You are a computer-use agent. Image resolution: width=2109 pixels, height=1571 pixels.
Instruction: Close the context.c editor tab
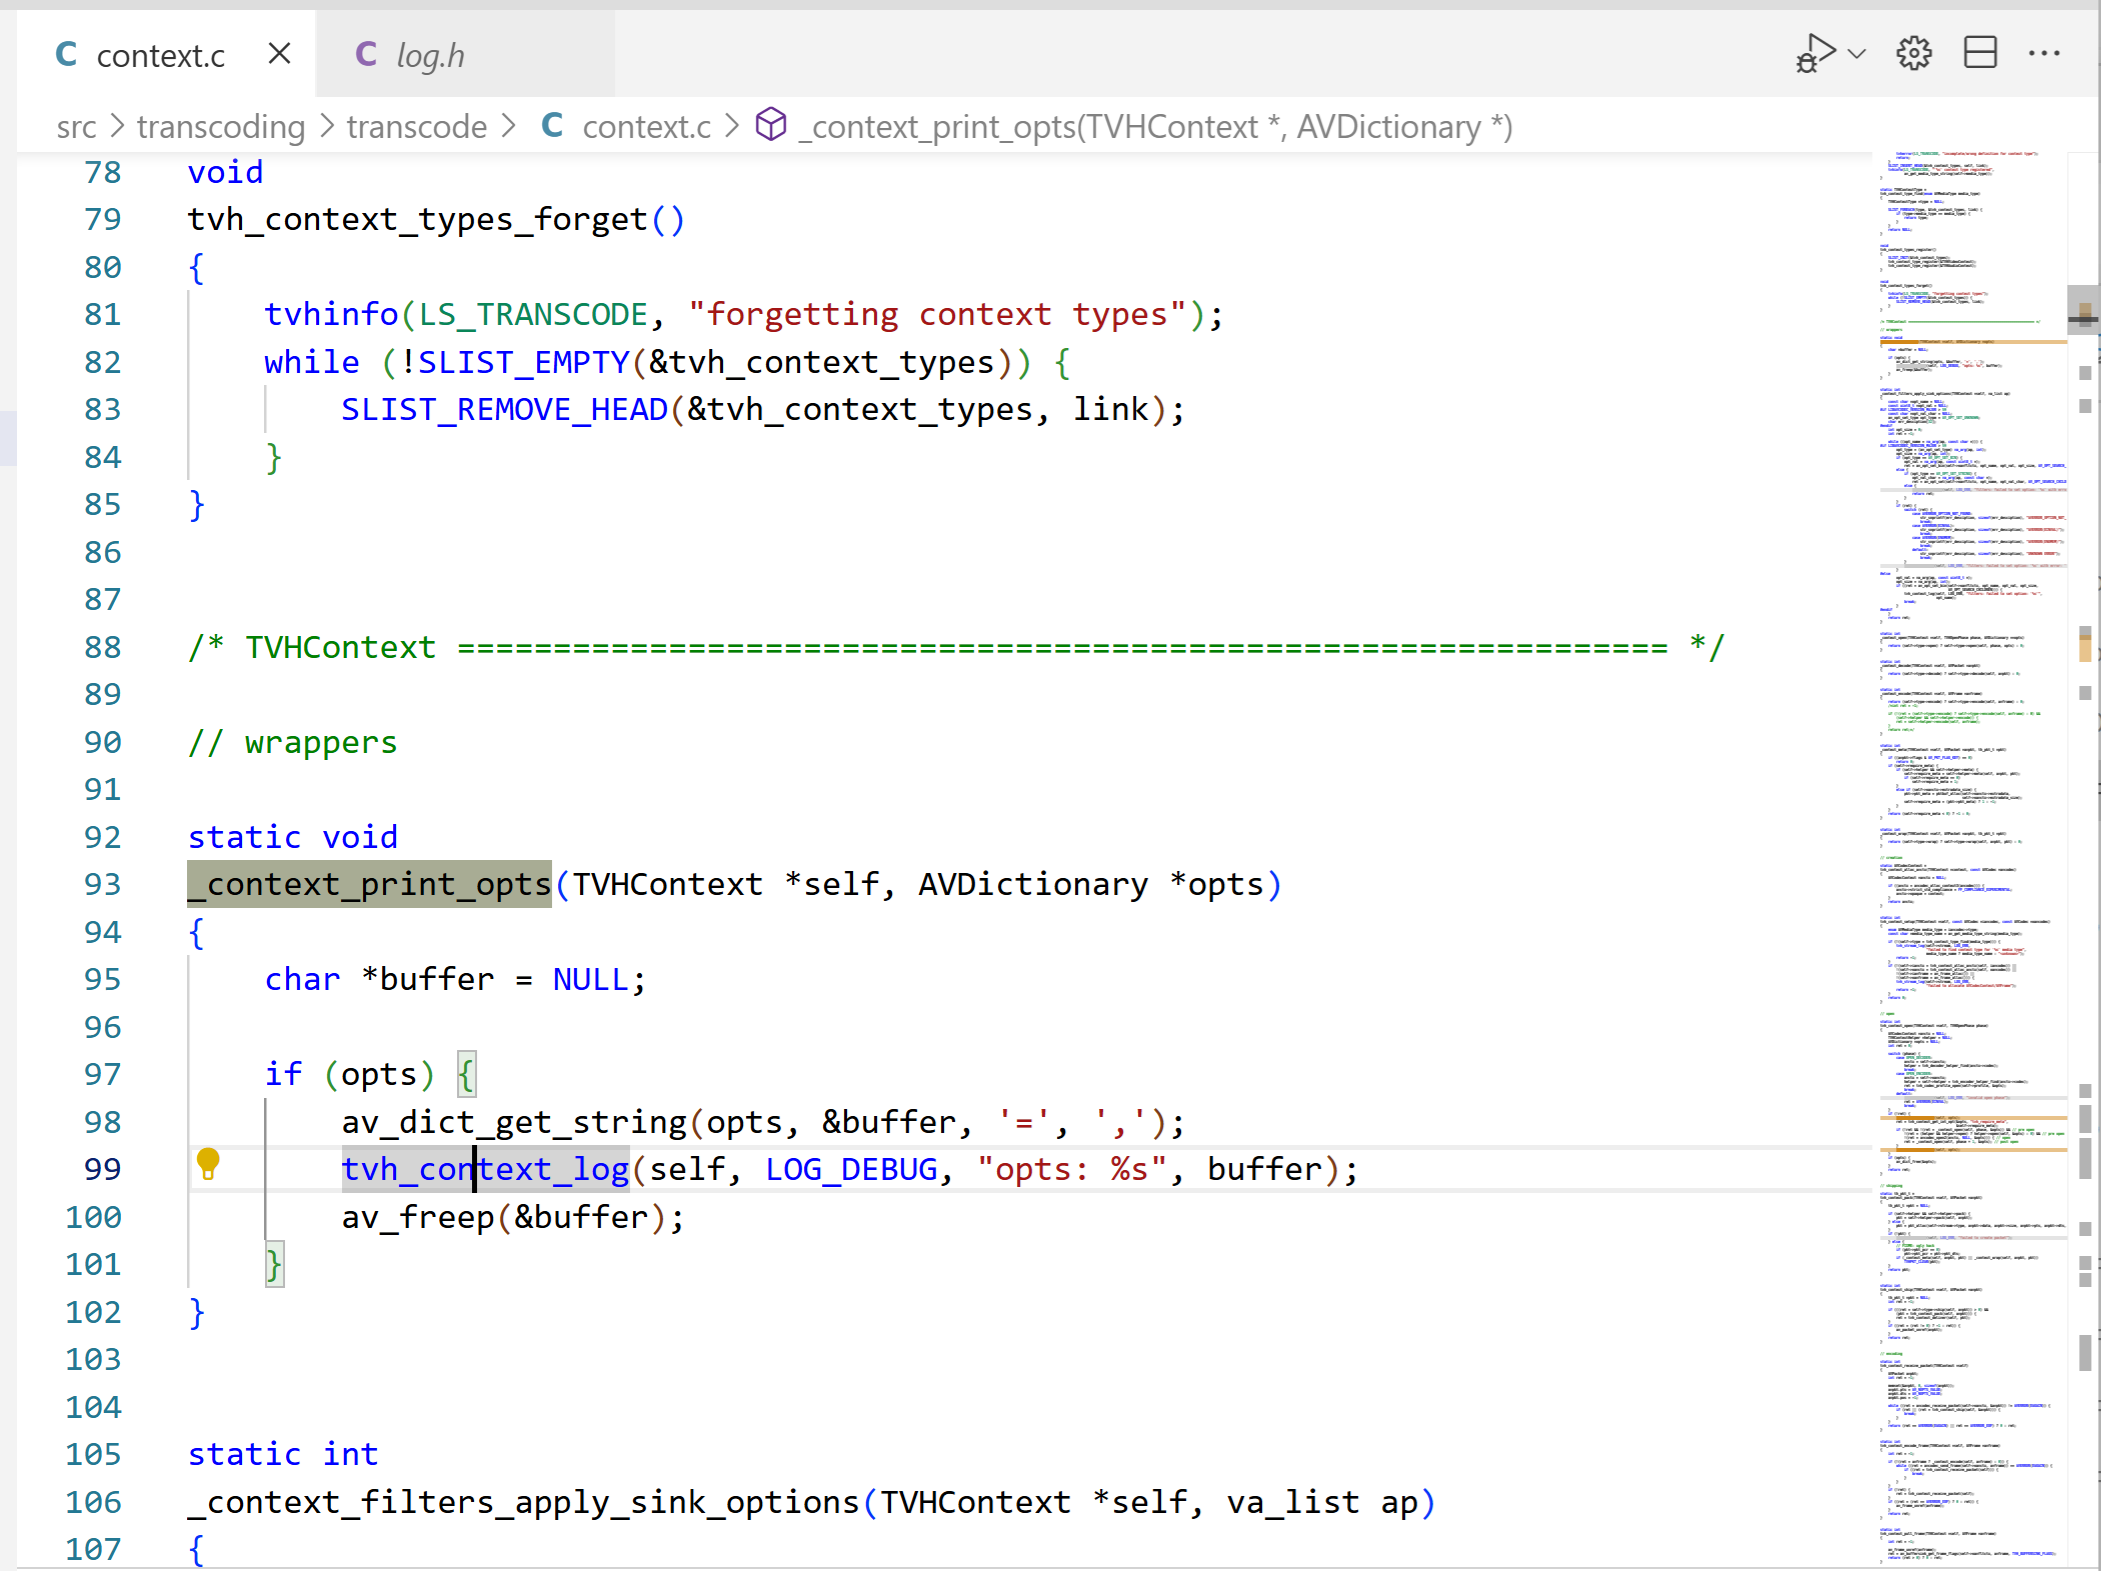click(x=280, y=54)
